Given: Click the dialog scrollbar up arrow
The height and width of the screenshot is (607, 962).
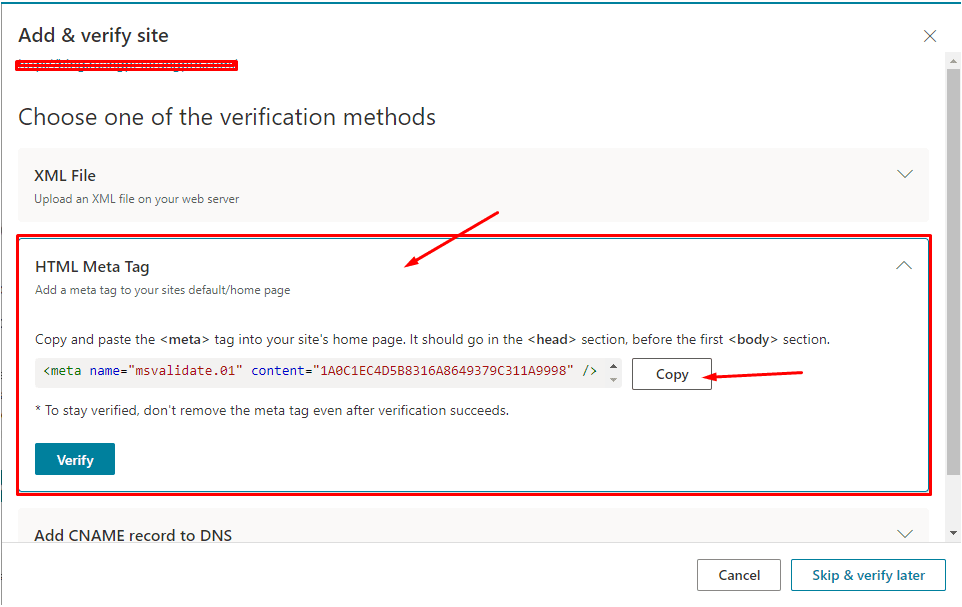Looking at the screenshot, I should [954, 62].
